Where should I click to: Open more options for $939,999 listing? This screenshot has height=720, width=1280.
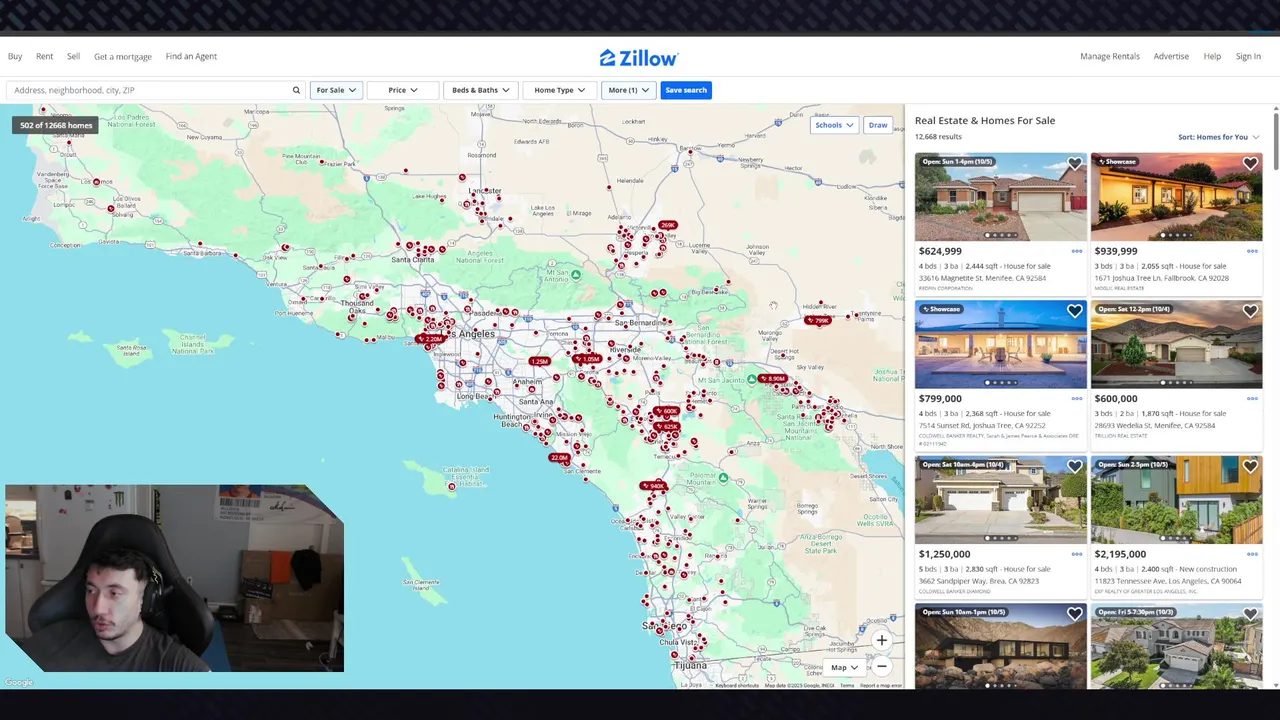pos(1252,251)
